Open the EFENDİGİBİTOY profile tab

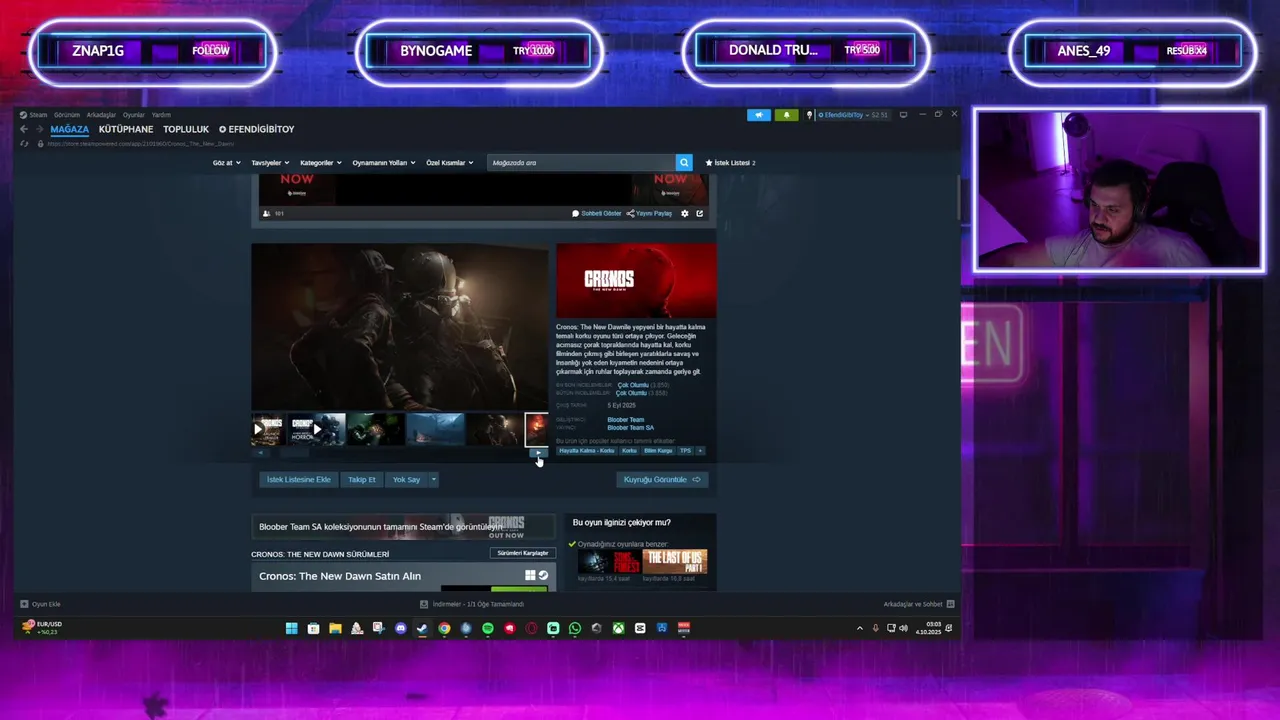257,129
